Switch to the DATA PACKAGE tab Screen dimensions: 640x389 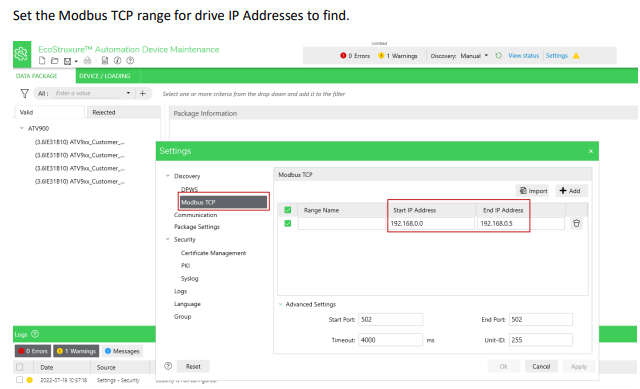pyautogui.click(x=36, y=76)
